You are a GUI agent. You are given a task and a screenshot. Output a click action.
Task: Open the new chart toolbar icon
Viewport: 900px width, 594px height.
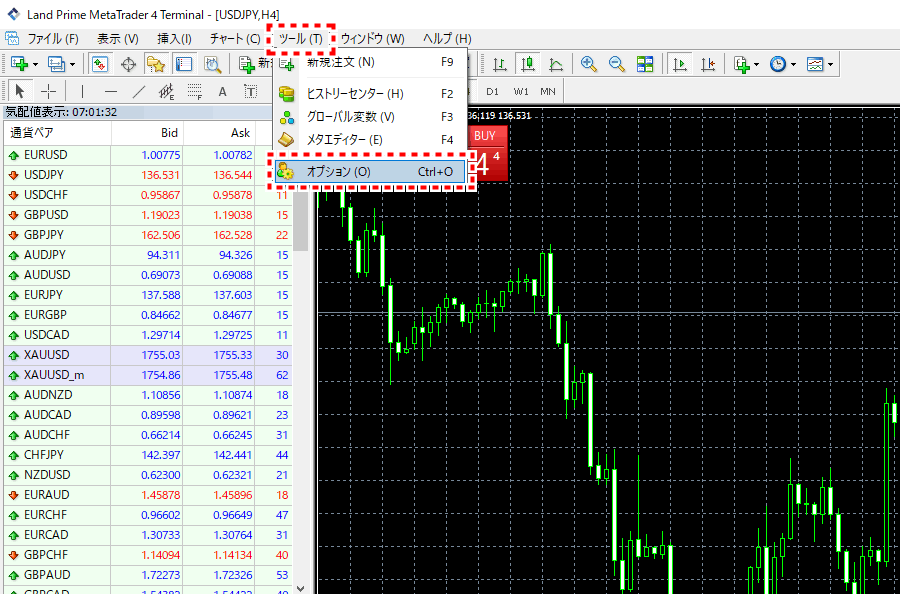19,64
